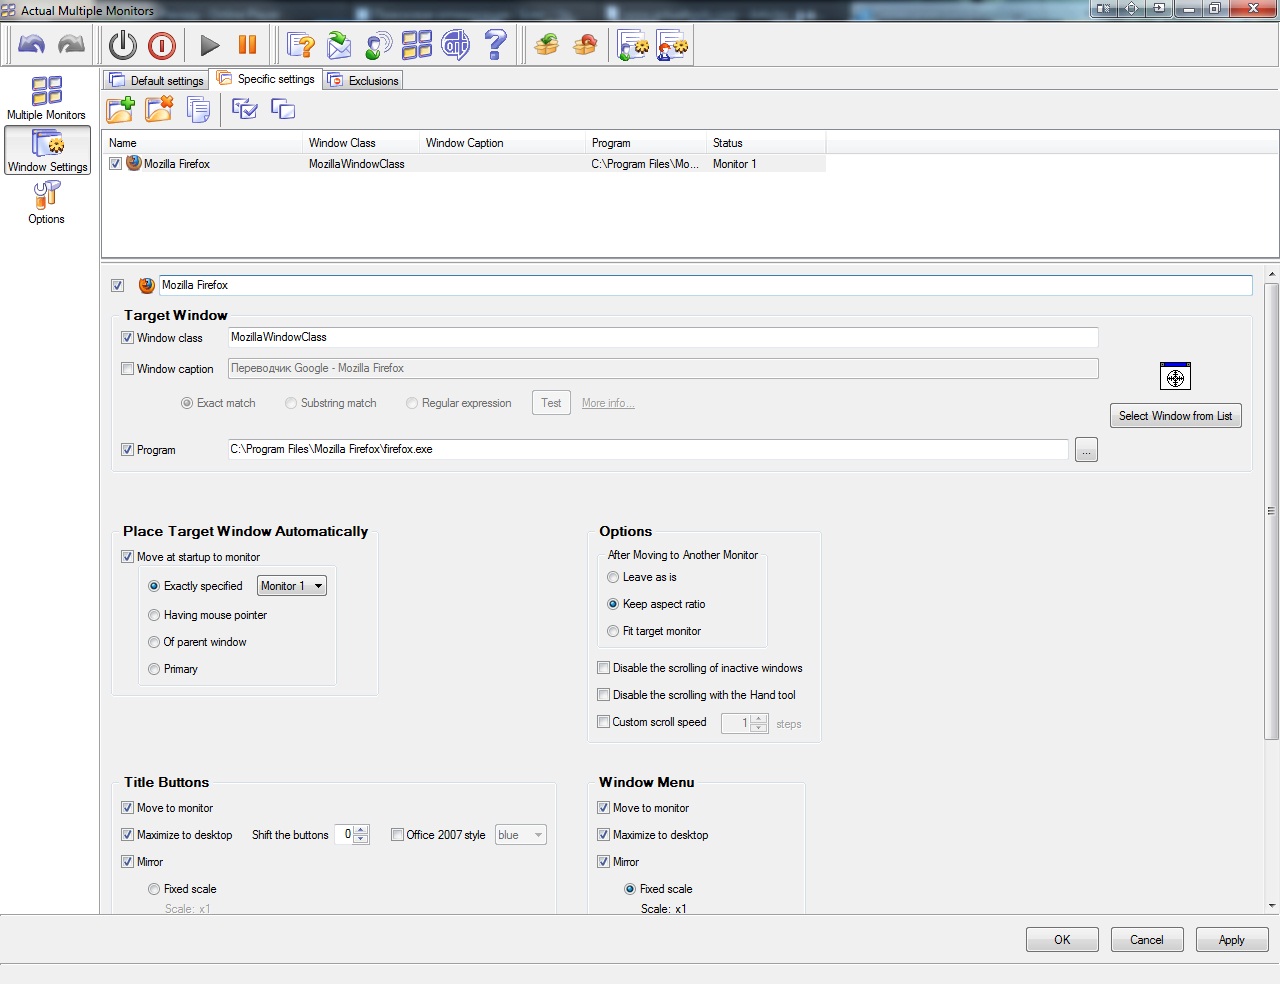Screen dimensions: 1280x984
Task: Select Of parent window radio option
Action: (154, 642)
